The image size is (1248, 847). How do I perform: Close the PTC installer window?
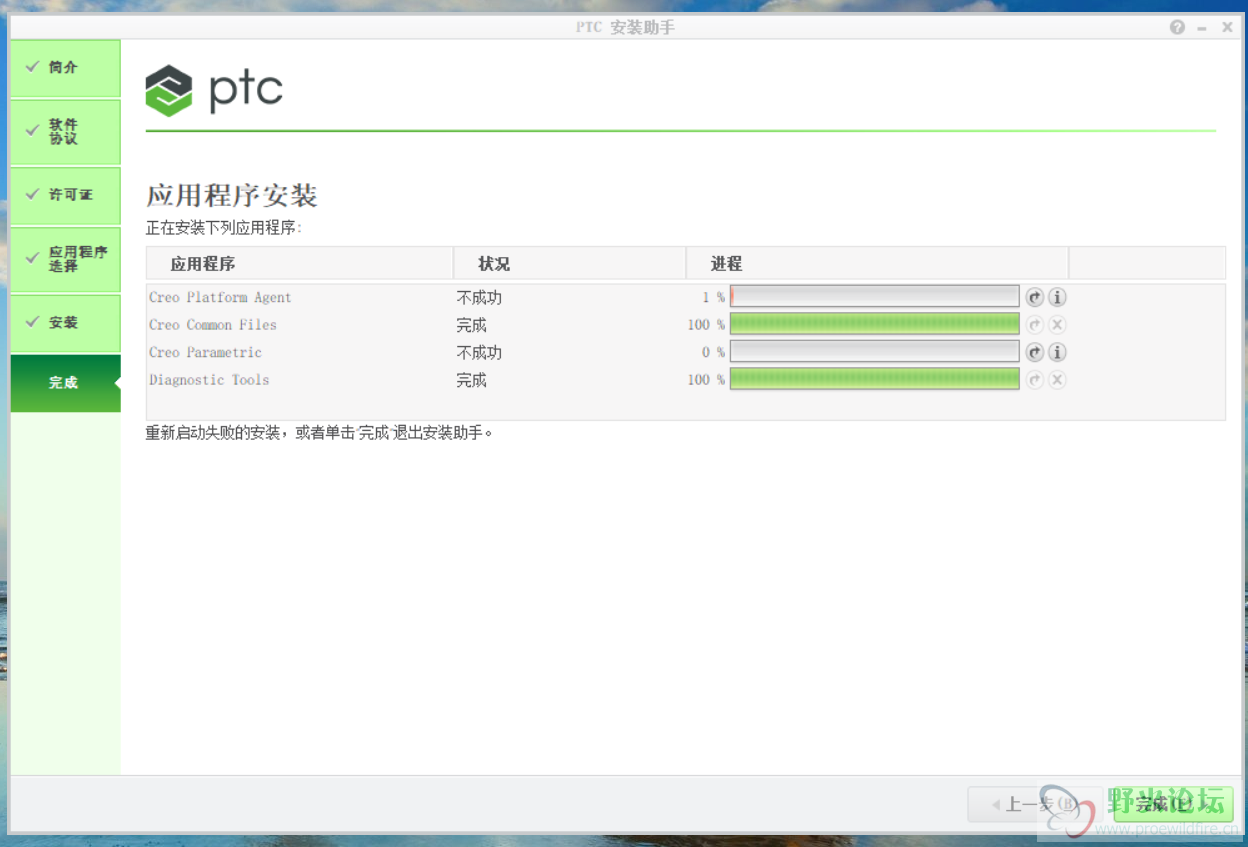pyautogui.click(x=1227, y=27)
